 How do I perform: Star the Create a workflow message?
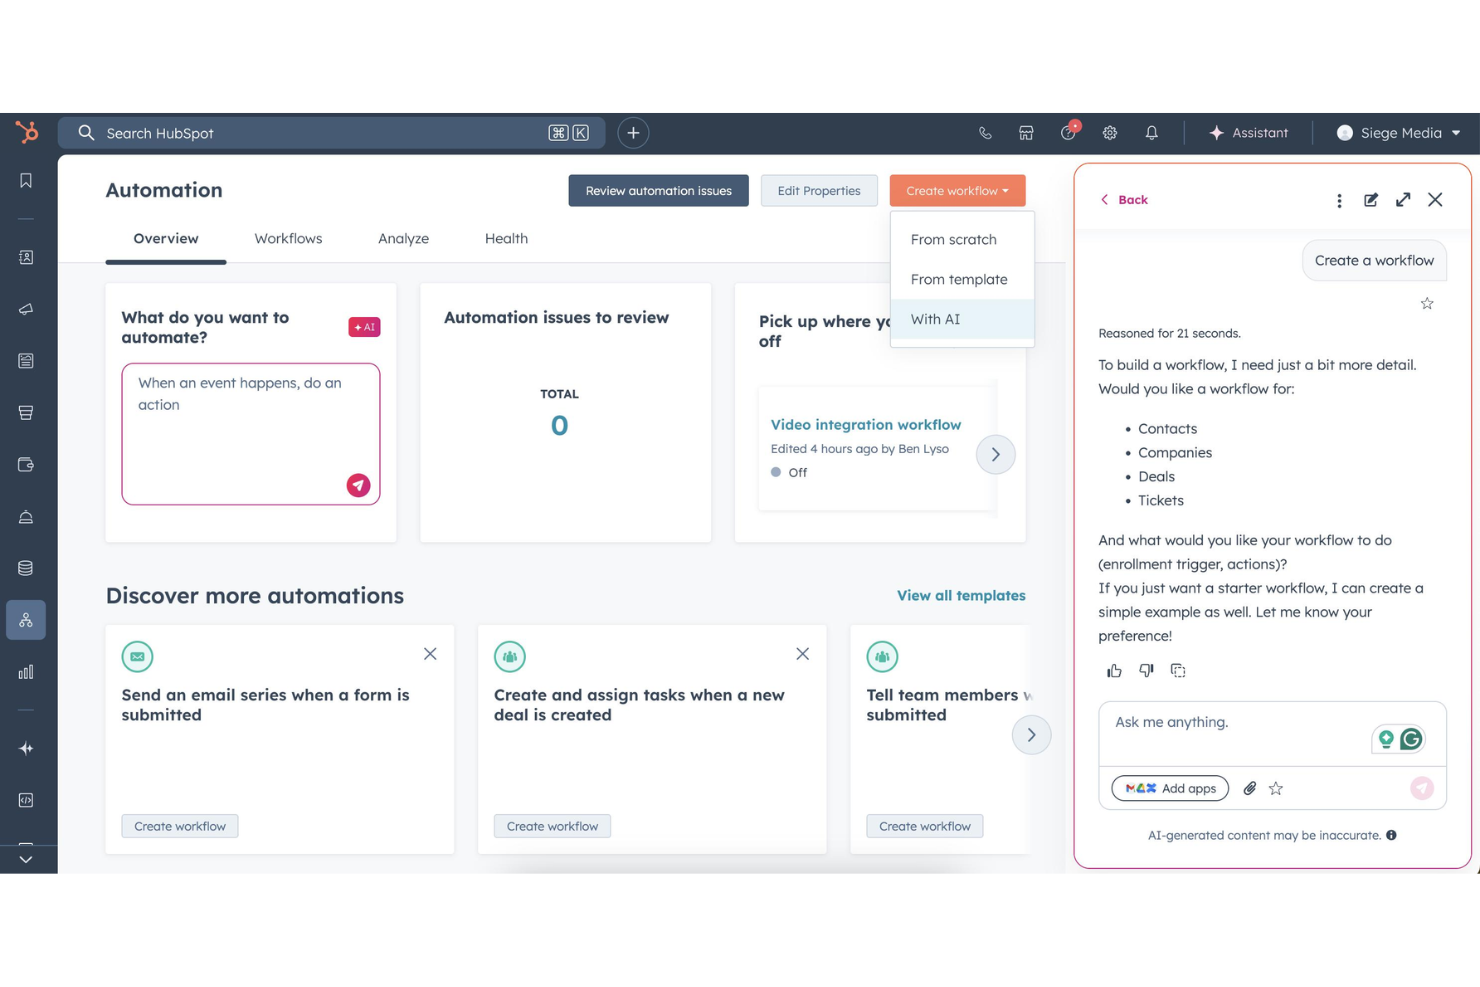(x=1427, y=304)
